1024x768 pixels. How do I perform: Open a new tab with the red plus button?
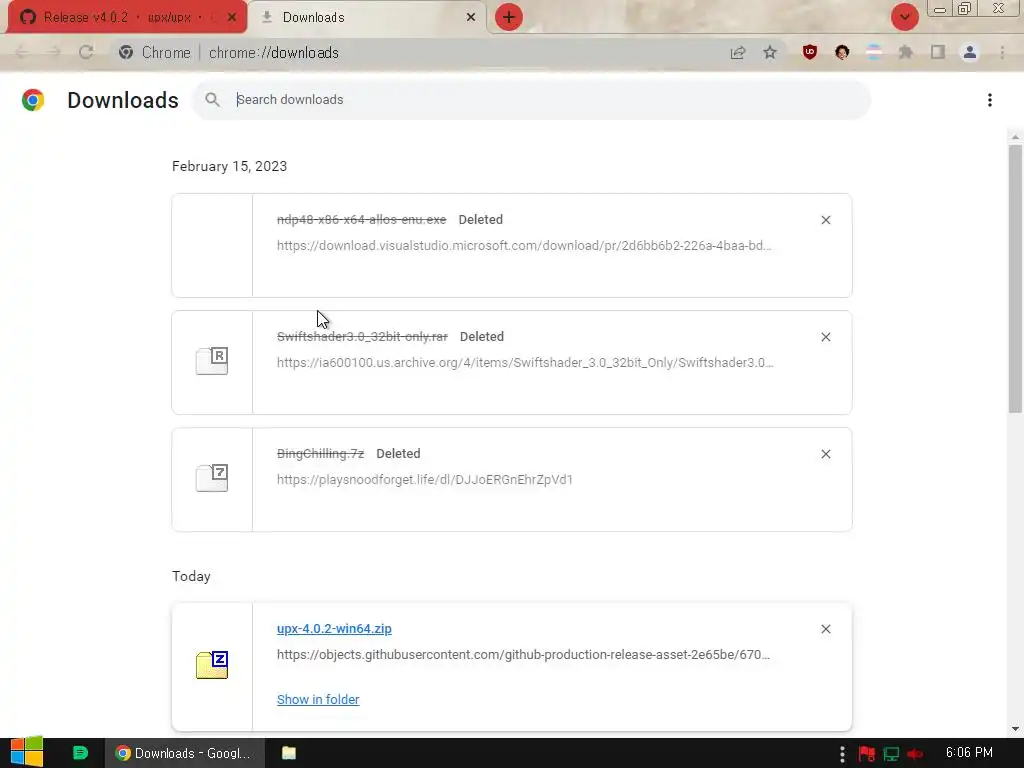509,17
